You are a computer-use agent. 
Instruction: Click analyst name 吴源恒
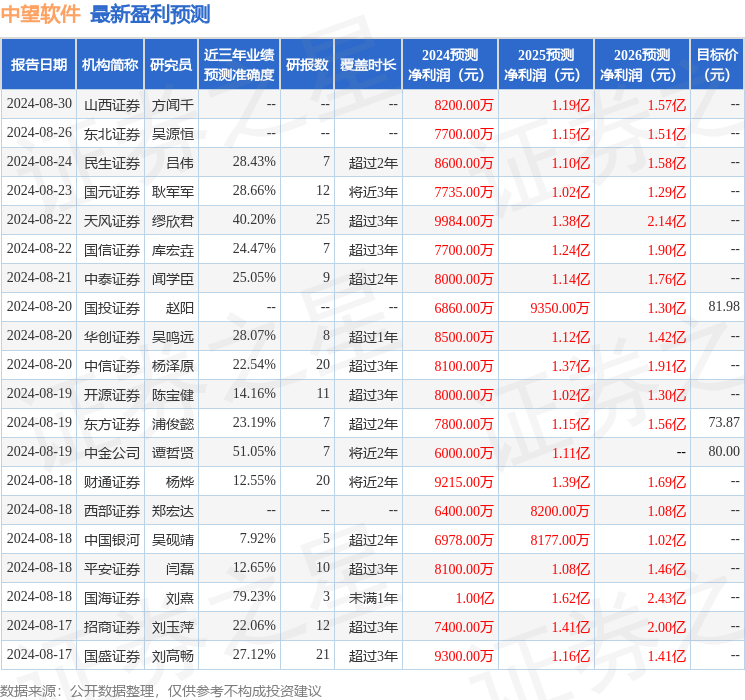[x=172, y=134]
